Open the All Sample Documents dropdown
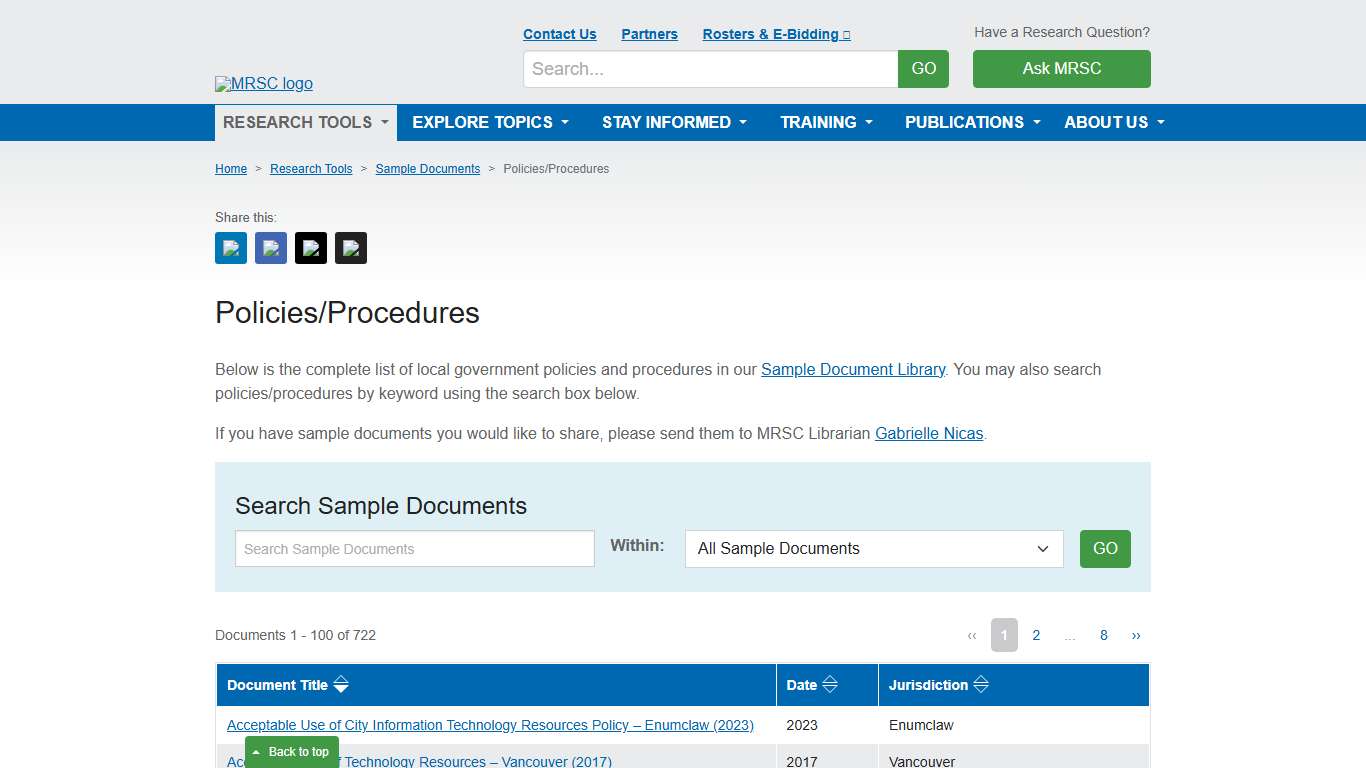This screenshot has height=768, width=1366. pyautogui.click(x=873, y=548)
